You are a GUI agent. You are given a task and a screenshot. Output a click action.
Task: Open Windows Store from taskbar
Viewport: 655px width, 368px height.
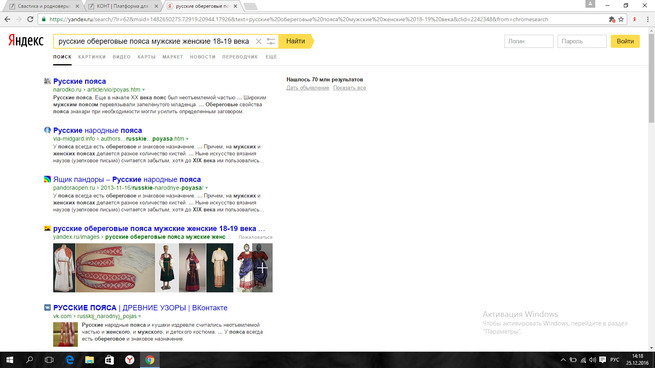click(109, 360)
